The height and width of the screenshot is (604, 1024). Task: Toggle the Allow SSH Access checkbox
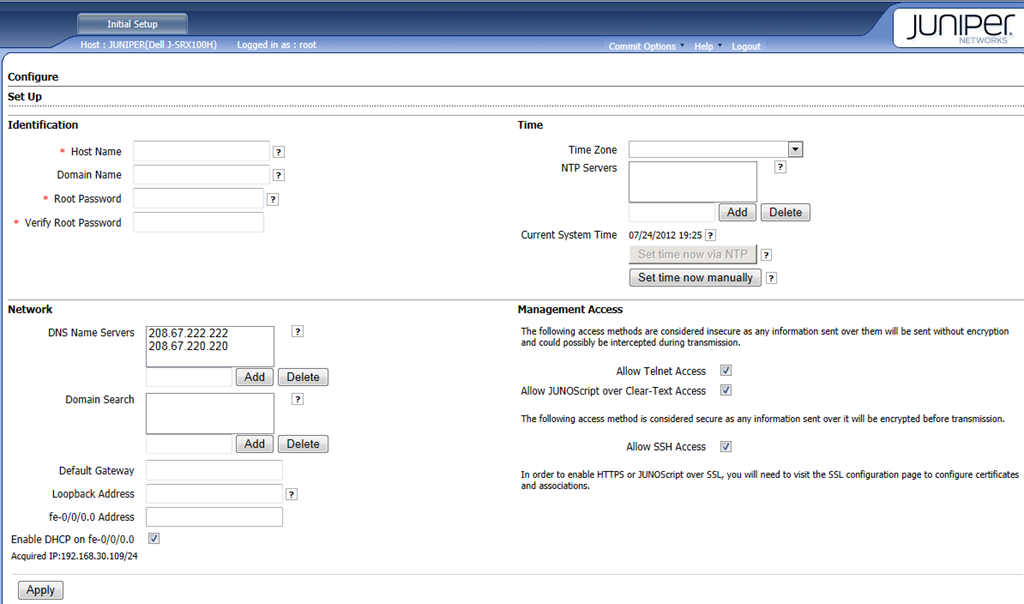point(726,447)
